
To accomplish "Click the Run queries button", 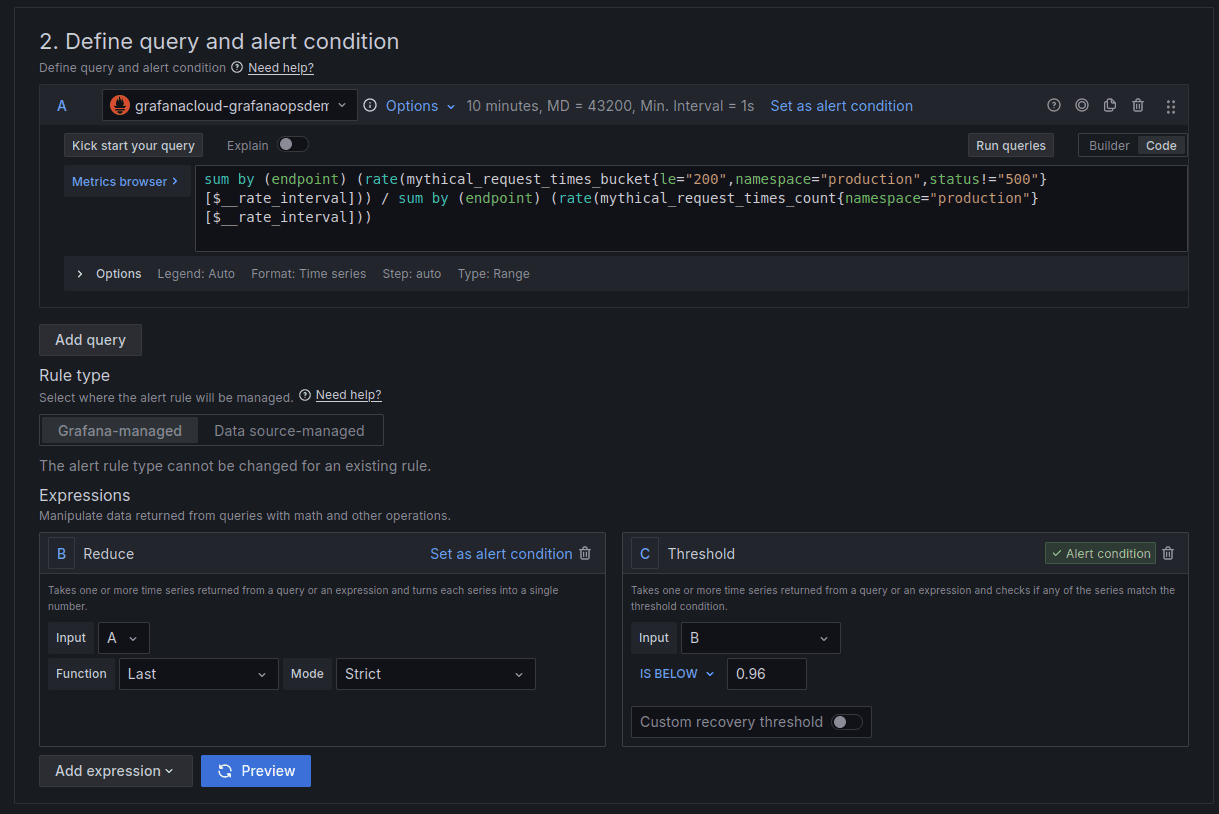I will (x=1010, y=144).
